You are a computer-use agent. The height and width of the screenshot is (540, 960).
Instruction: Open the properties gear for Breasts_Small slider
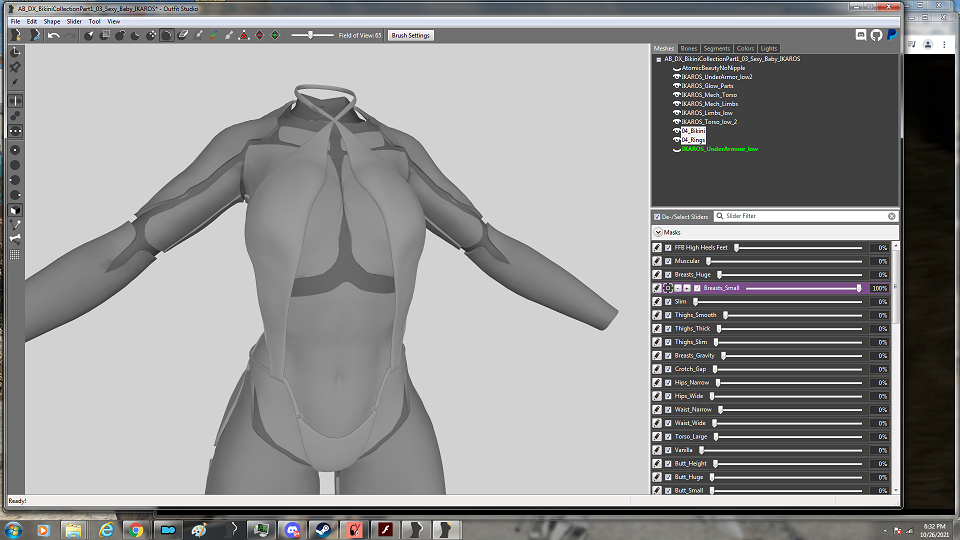pyautogui.click(x=668, y=288)
